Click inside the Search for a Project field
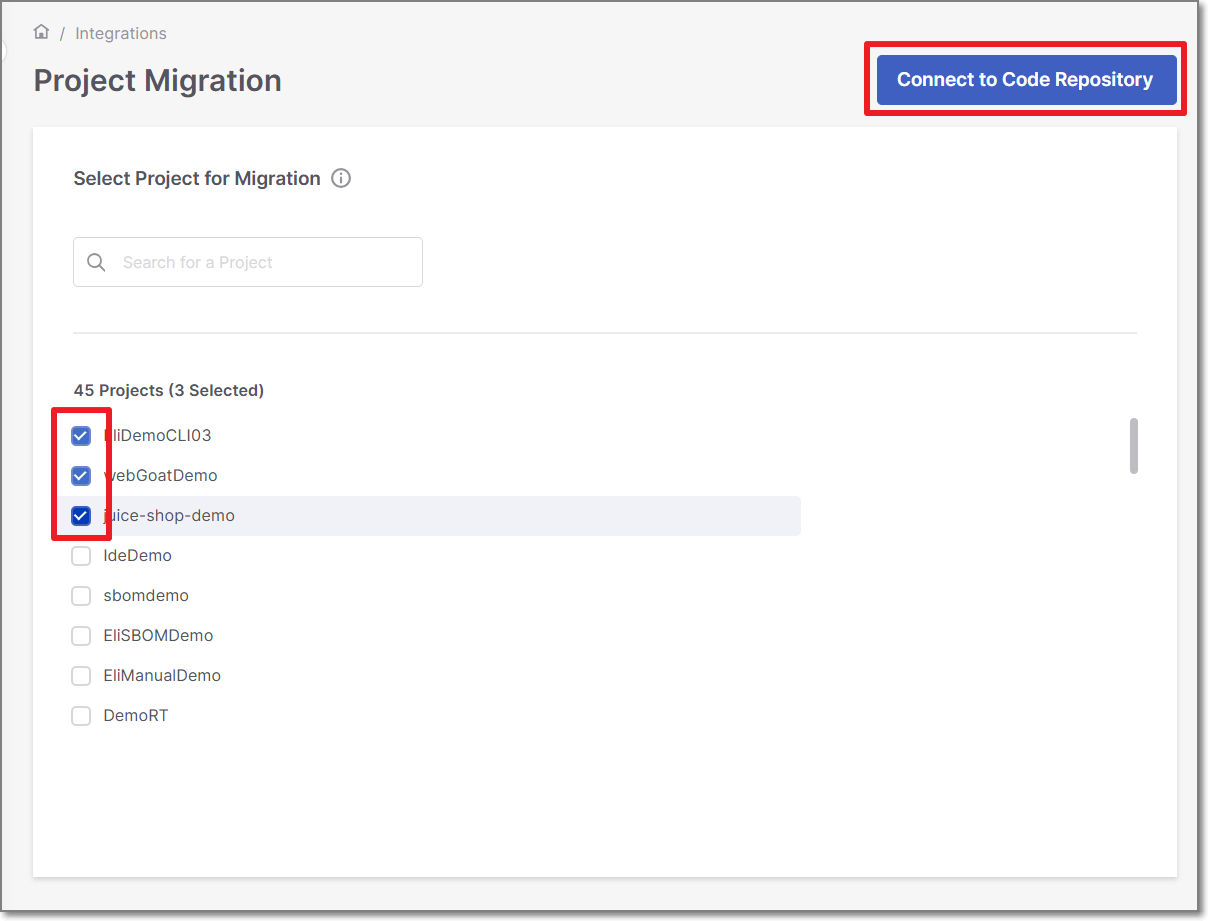 pyautogui.click(x=250, y=261)
